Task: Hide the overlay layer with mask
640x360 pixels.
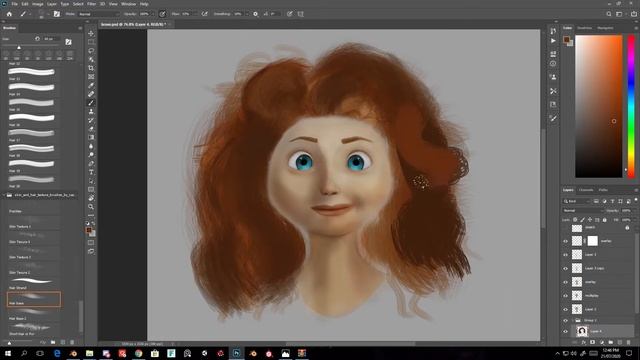Action: (x=566, y=241)
